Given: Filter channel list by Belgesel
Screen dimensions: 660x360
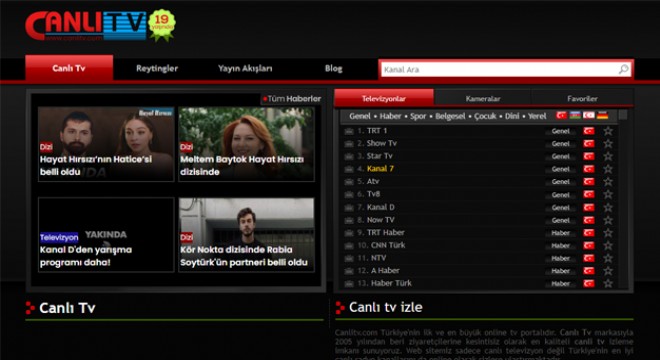Looking at the screenshot, I should (x=450, y=116).
